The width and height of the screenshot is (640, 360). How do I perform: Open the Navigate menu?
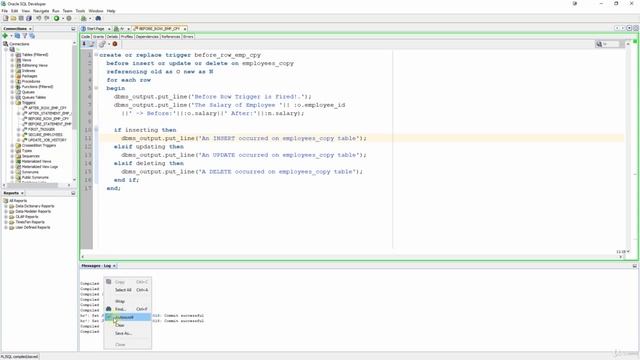coord(41,11)
